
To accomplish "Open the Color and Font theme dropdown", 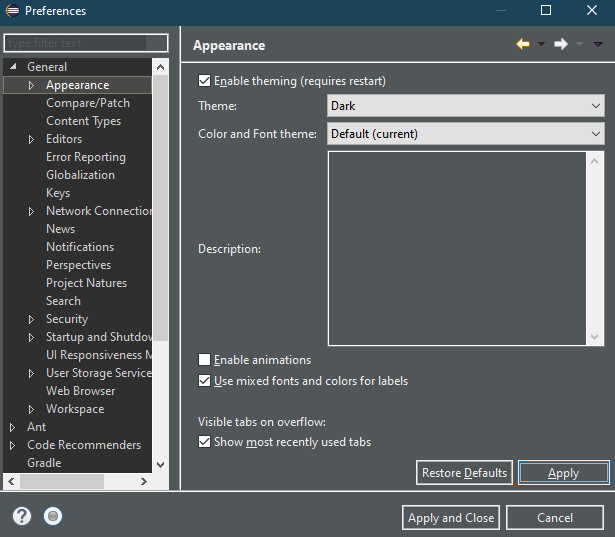I will pyautogui.click(x=465, y=134).
